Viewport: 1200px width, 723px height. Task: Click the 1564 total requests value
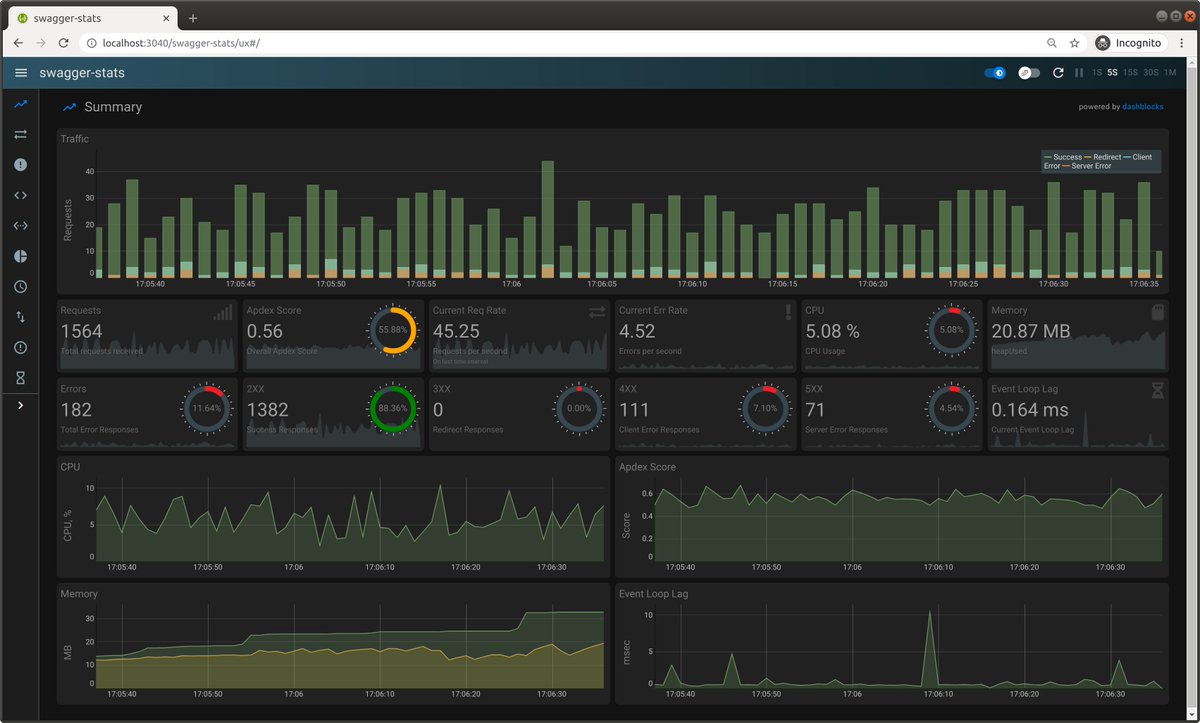82,331
